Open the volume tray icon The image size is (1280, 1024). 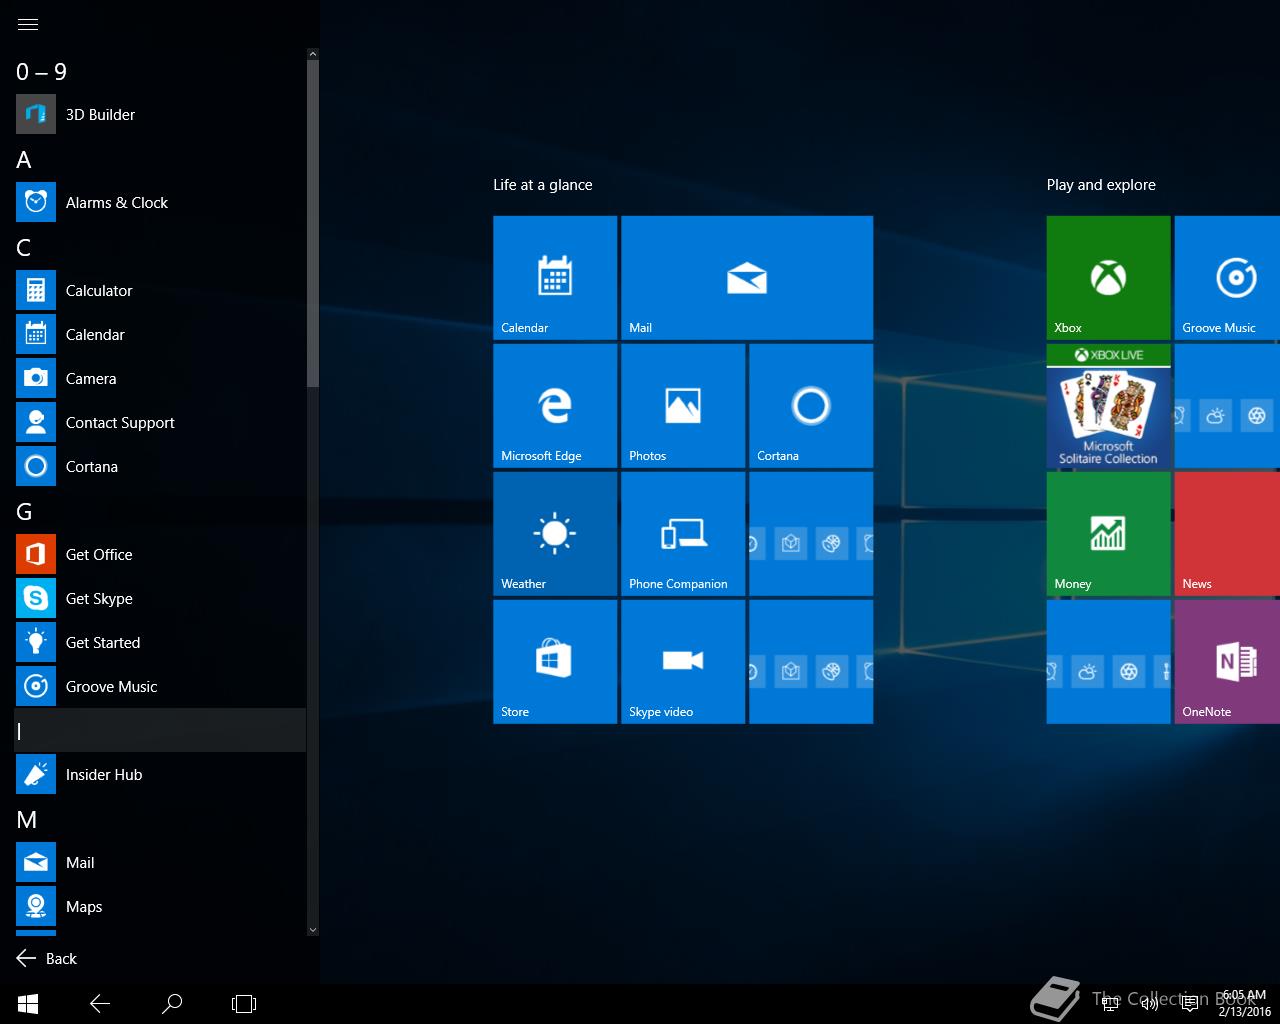[x=1150, y=1003]
